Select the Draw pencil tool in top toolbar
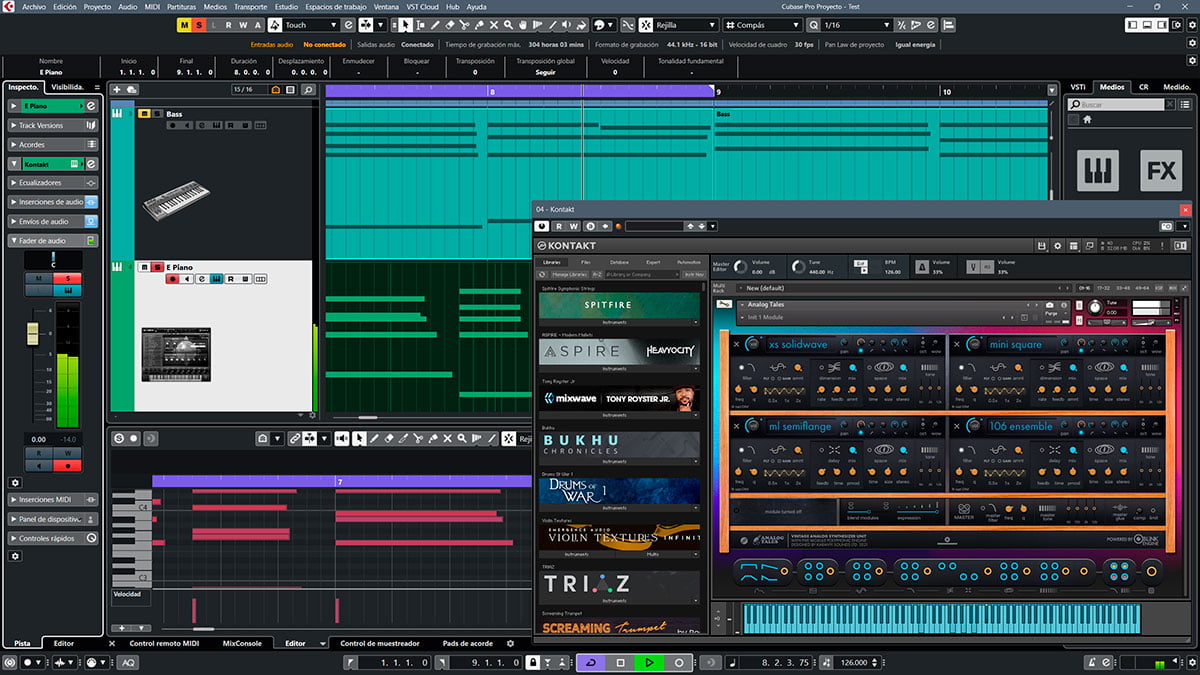Image resolution: width=1200 pixels, height=675 pixels. pyautogui.click(x=435, y=25)
